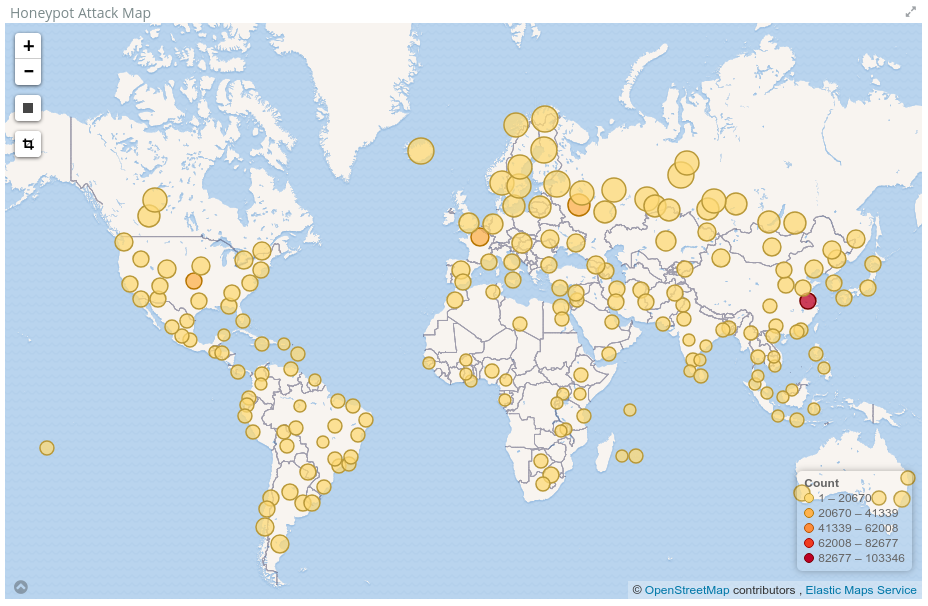Select the lone marker in the Pacific Ocean
Viewport: 928px width, 606px height.
[x=47, y=448]
